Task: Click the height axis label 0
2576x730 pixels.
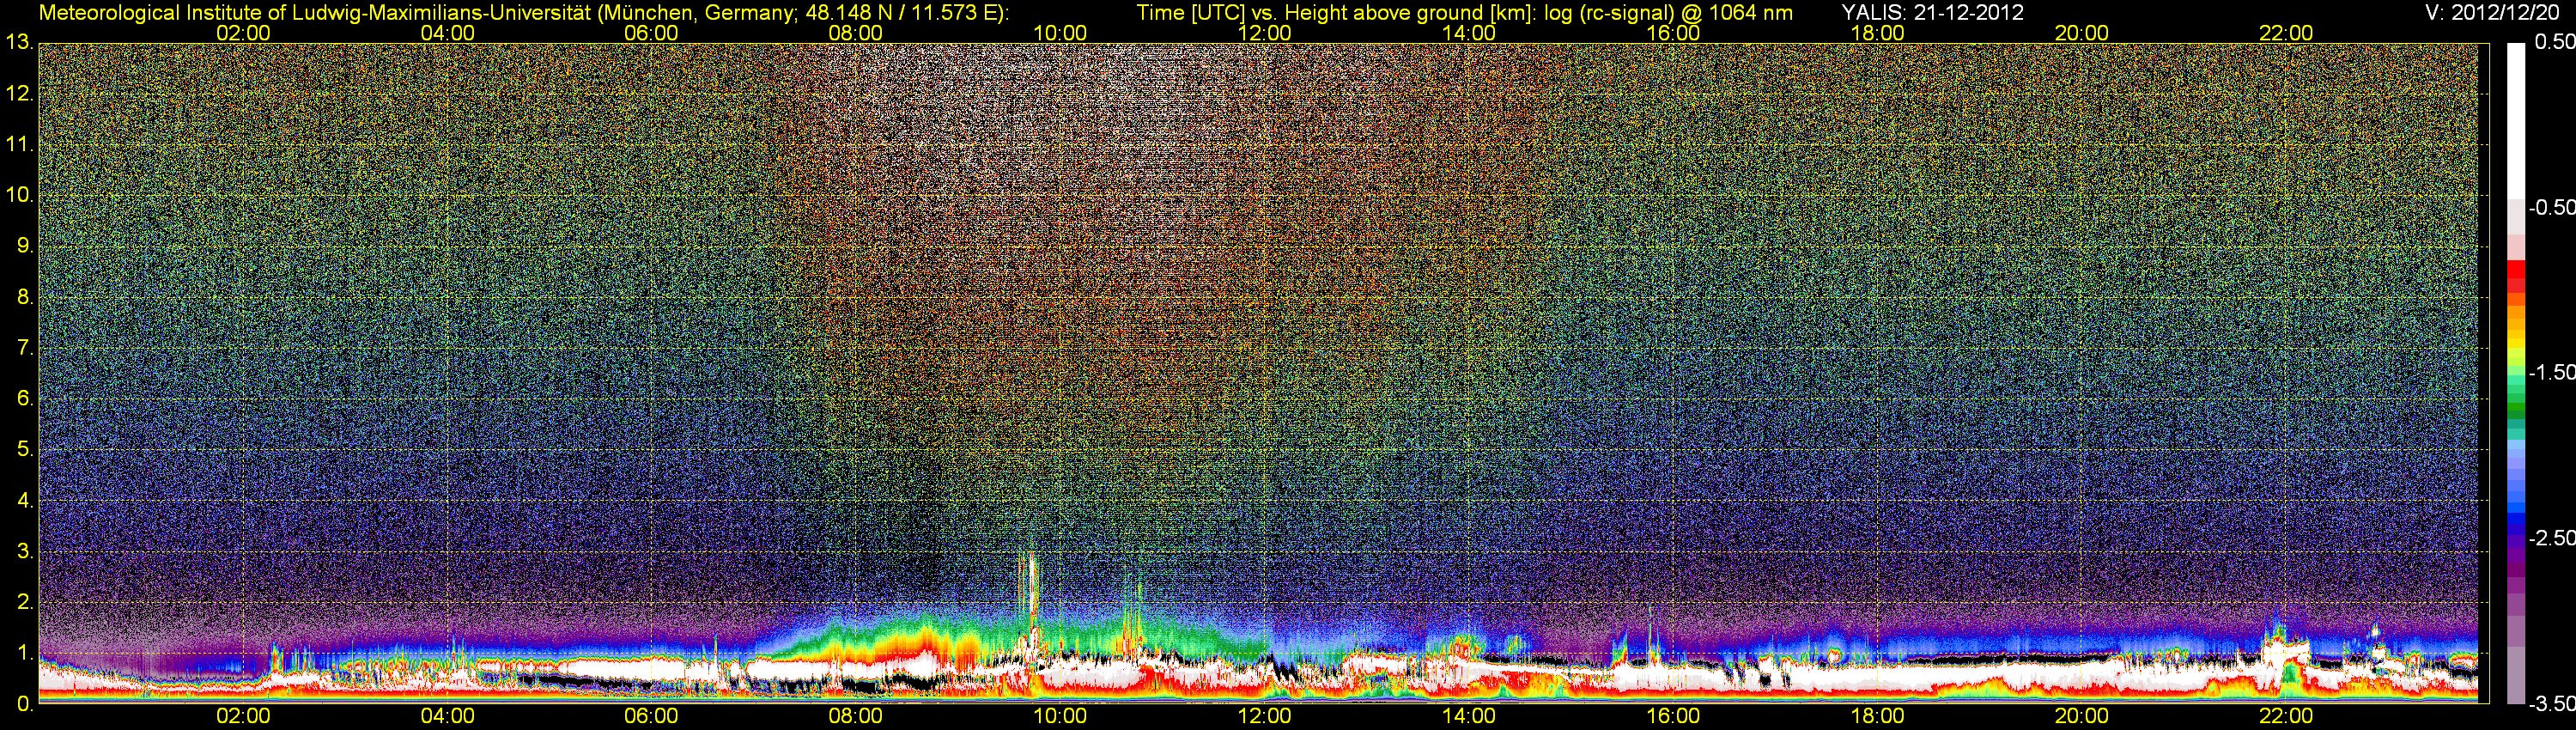Action: coord(24,704)
